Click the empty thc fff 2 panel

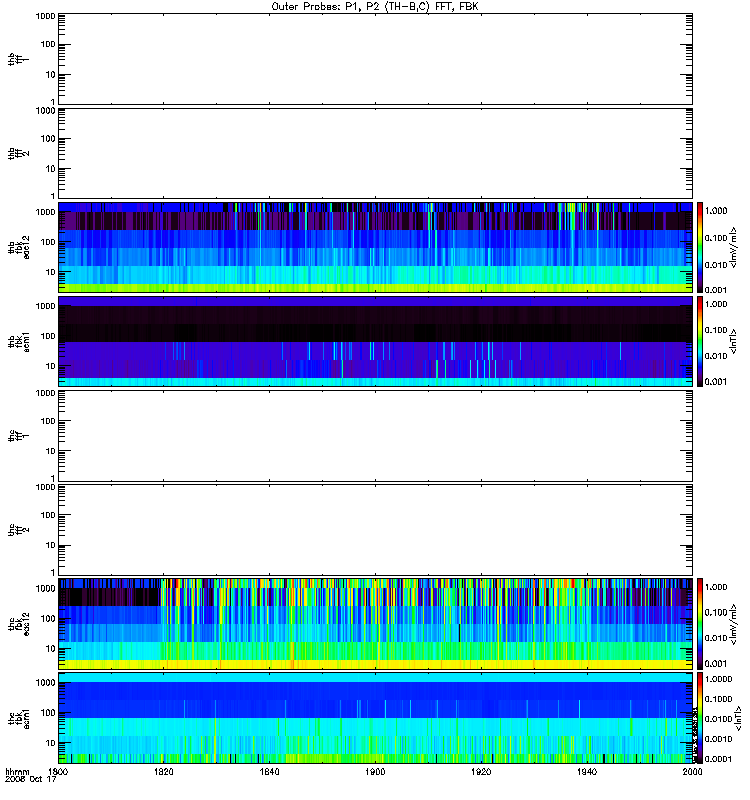376,530
